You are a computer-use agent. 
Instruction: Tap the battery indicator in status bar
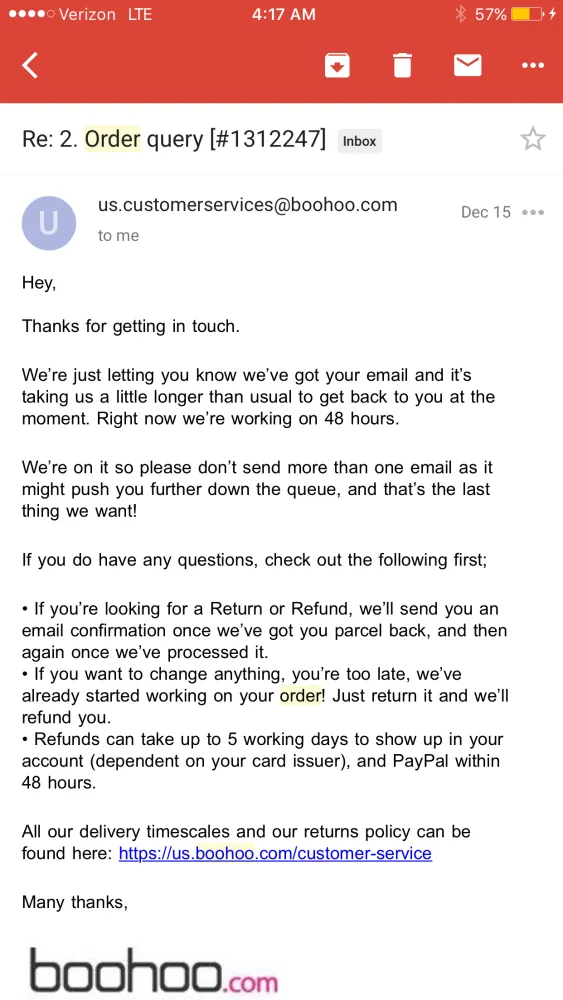529,14
